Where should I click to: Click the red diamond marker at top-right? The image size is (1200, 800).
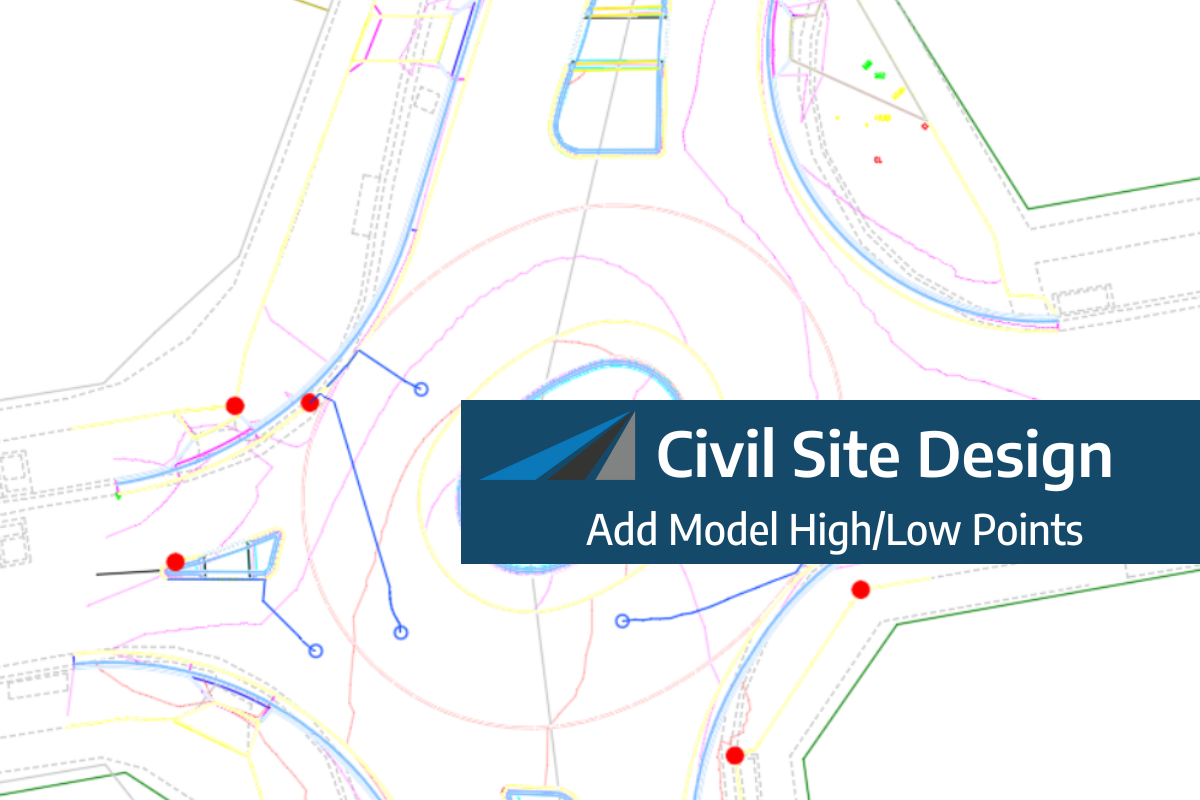(924, 126)
